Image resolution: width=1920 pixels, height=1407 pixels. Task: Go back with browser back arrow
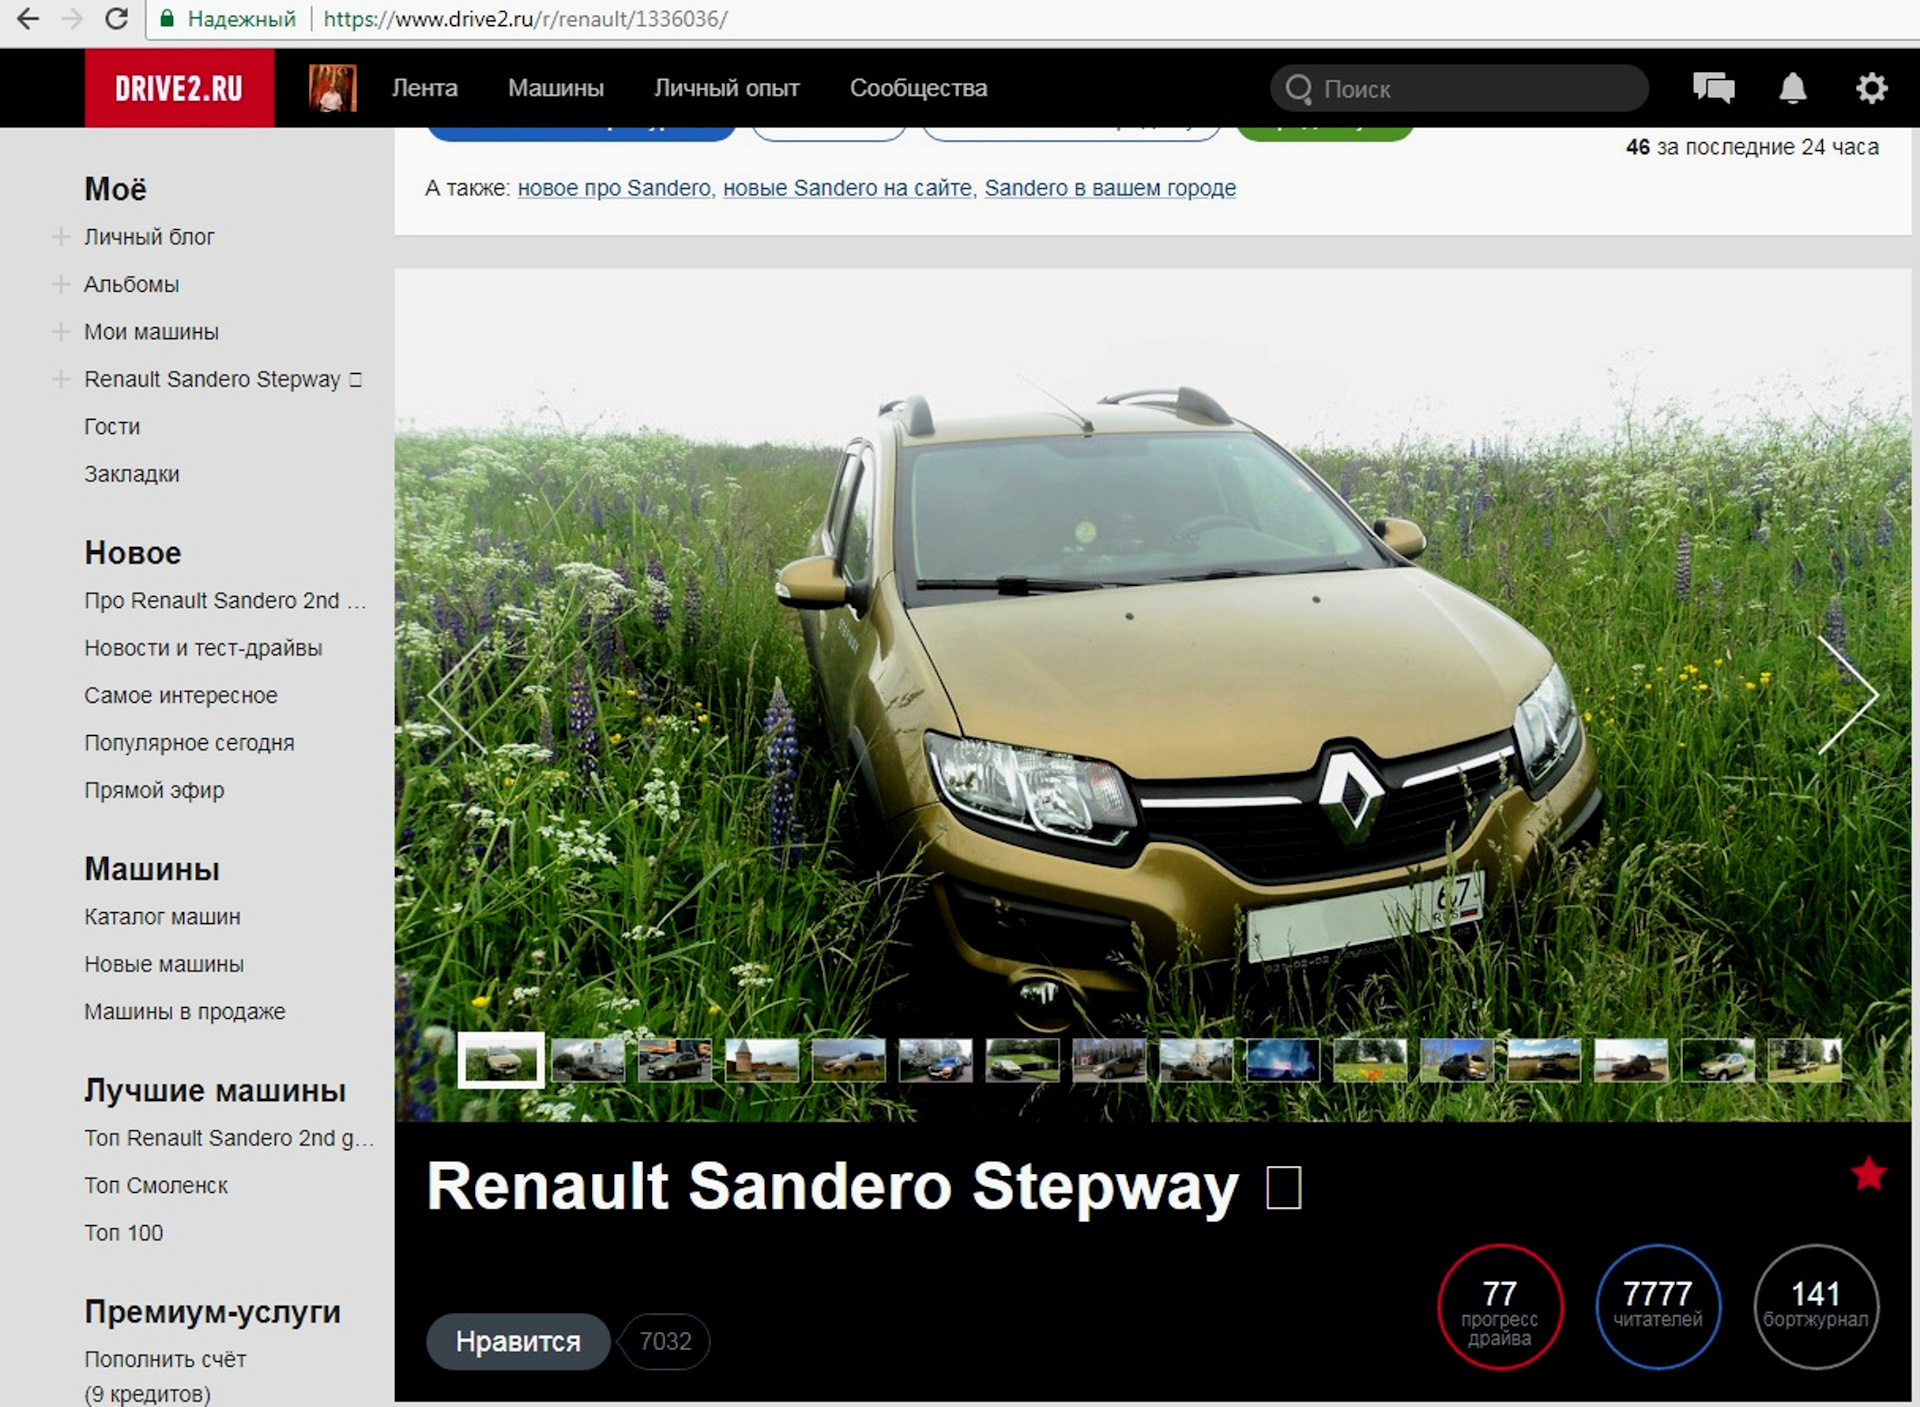(28, 19)
